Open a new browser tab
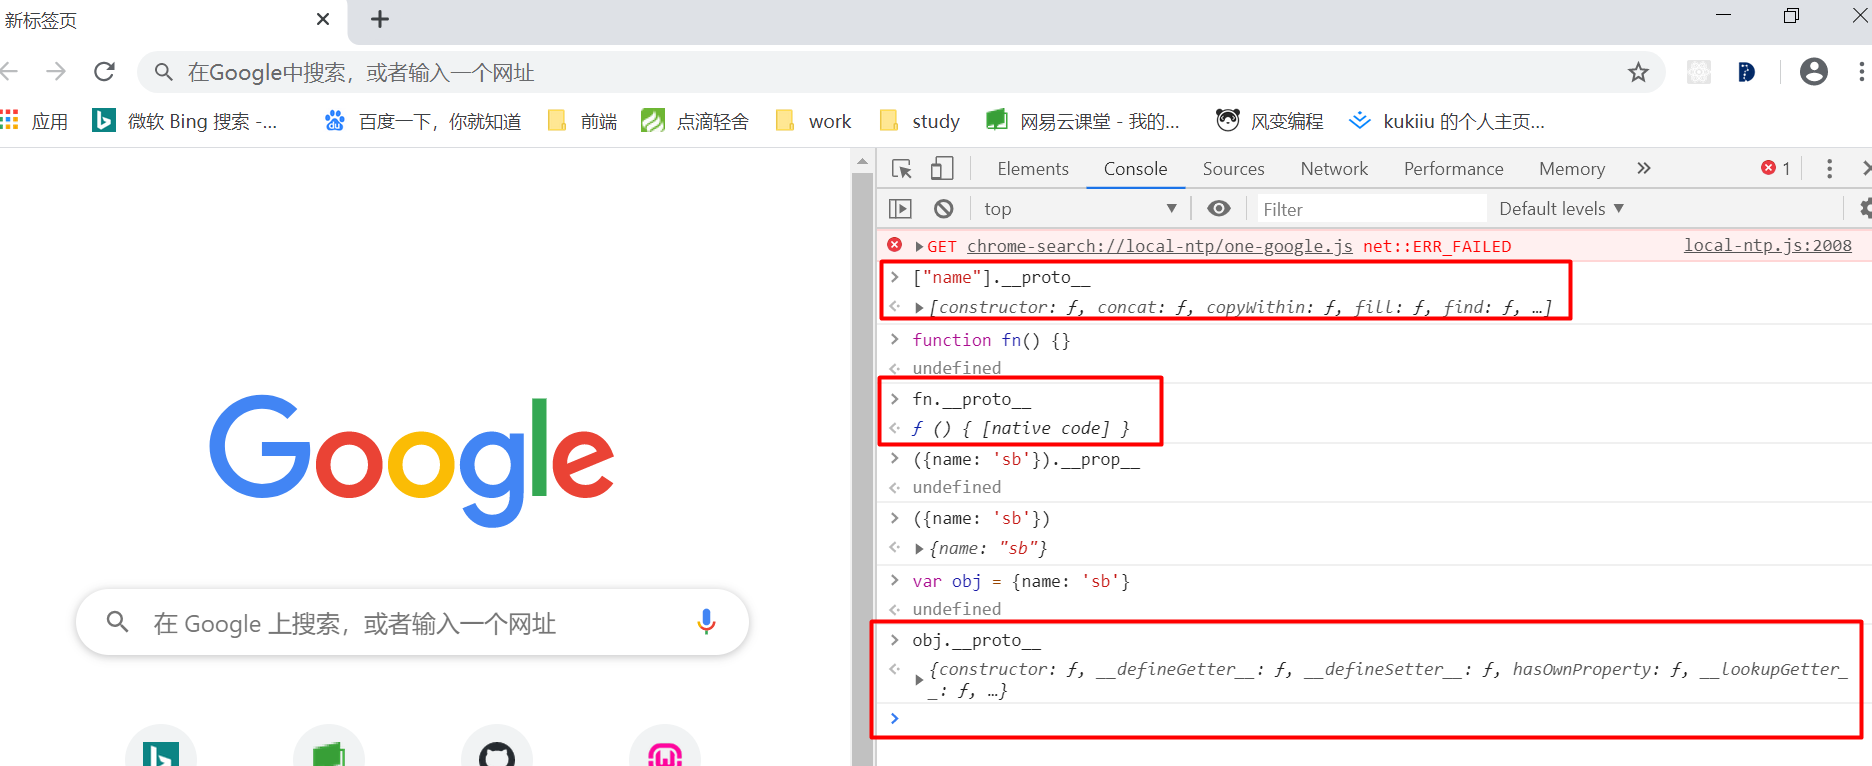This screenshot has width=1872, height=766. click(x=380, y=19)
